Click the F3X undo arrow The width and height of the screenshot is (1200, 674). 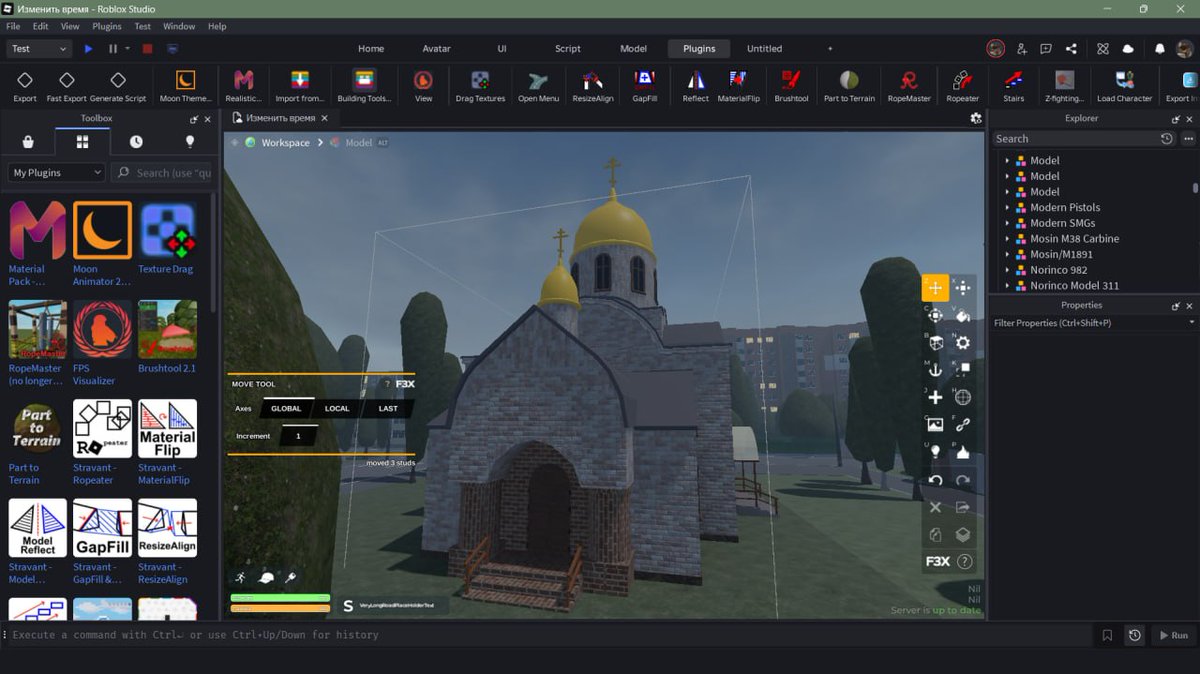pos(935,480)
